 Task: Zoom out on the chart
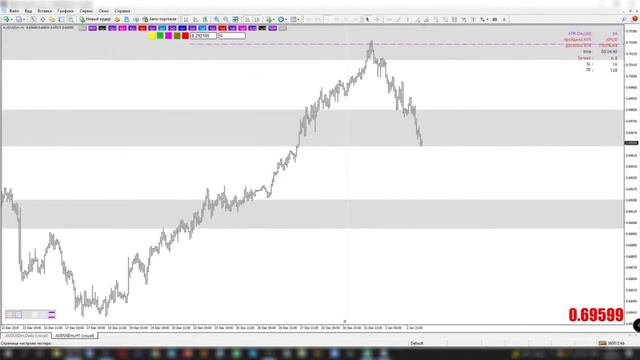pyautogui.click(x=226, y=19)
